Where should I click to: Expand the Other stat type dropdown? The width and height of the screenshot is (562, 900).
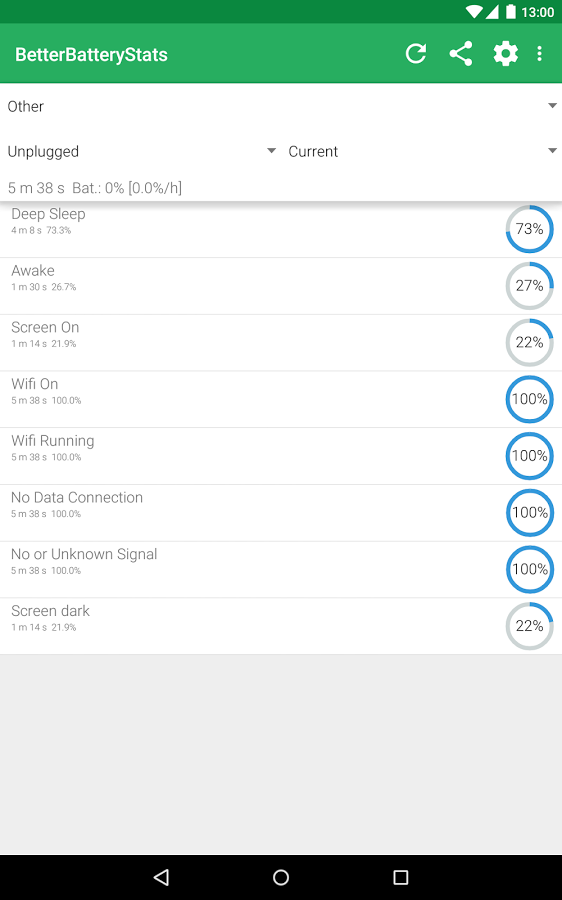coord(281,106)
